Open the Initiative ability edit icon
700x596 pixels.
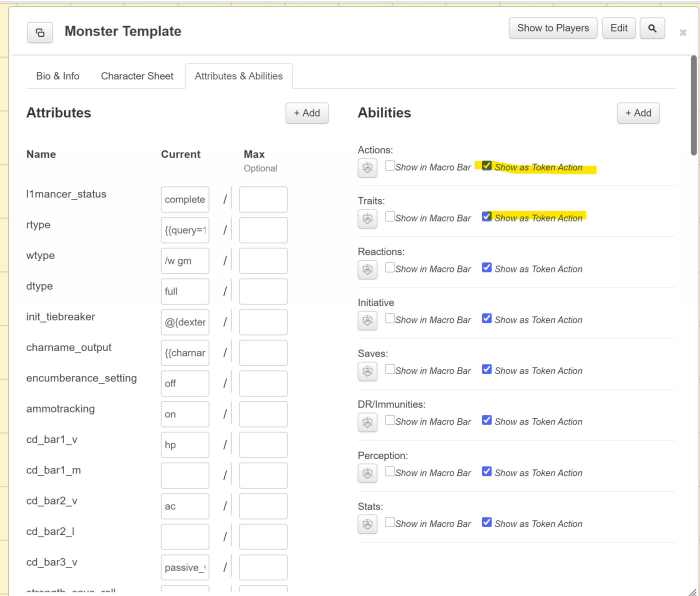pyautogui.click(x=367, y=321)
